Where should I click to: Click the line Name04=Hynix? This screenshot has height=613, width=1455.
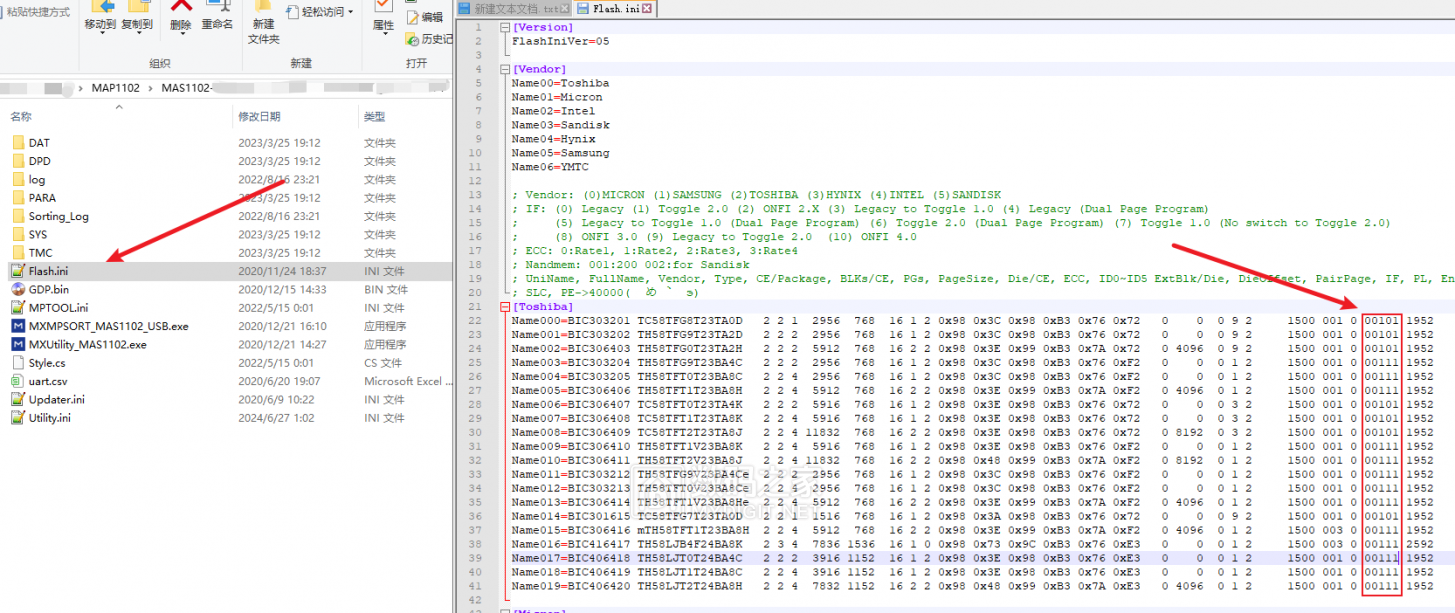(554, 139)
